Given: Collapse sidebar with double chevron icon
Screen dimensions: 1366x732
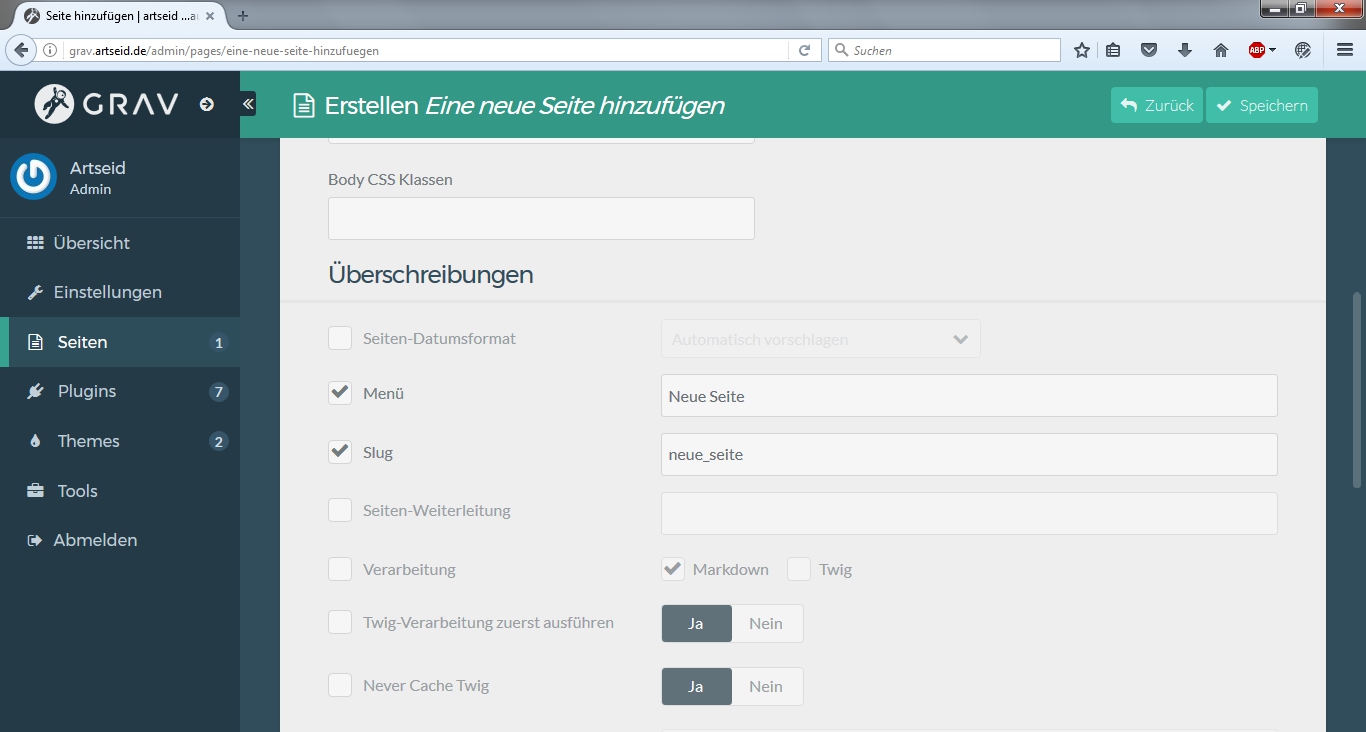Looking at the screenshot, I should pyautogui.click(x=248, y=104).
